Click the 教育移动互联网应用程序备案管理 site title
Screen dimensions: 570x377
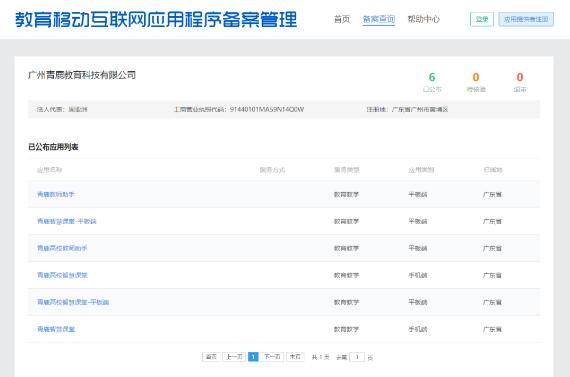coord(156,20)
